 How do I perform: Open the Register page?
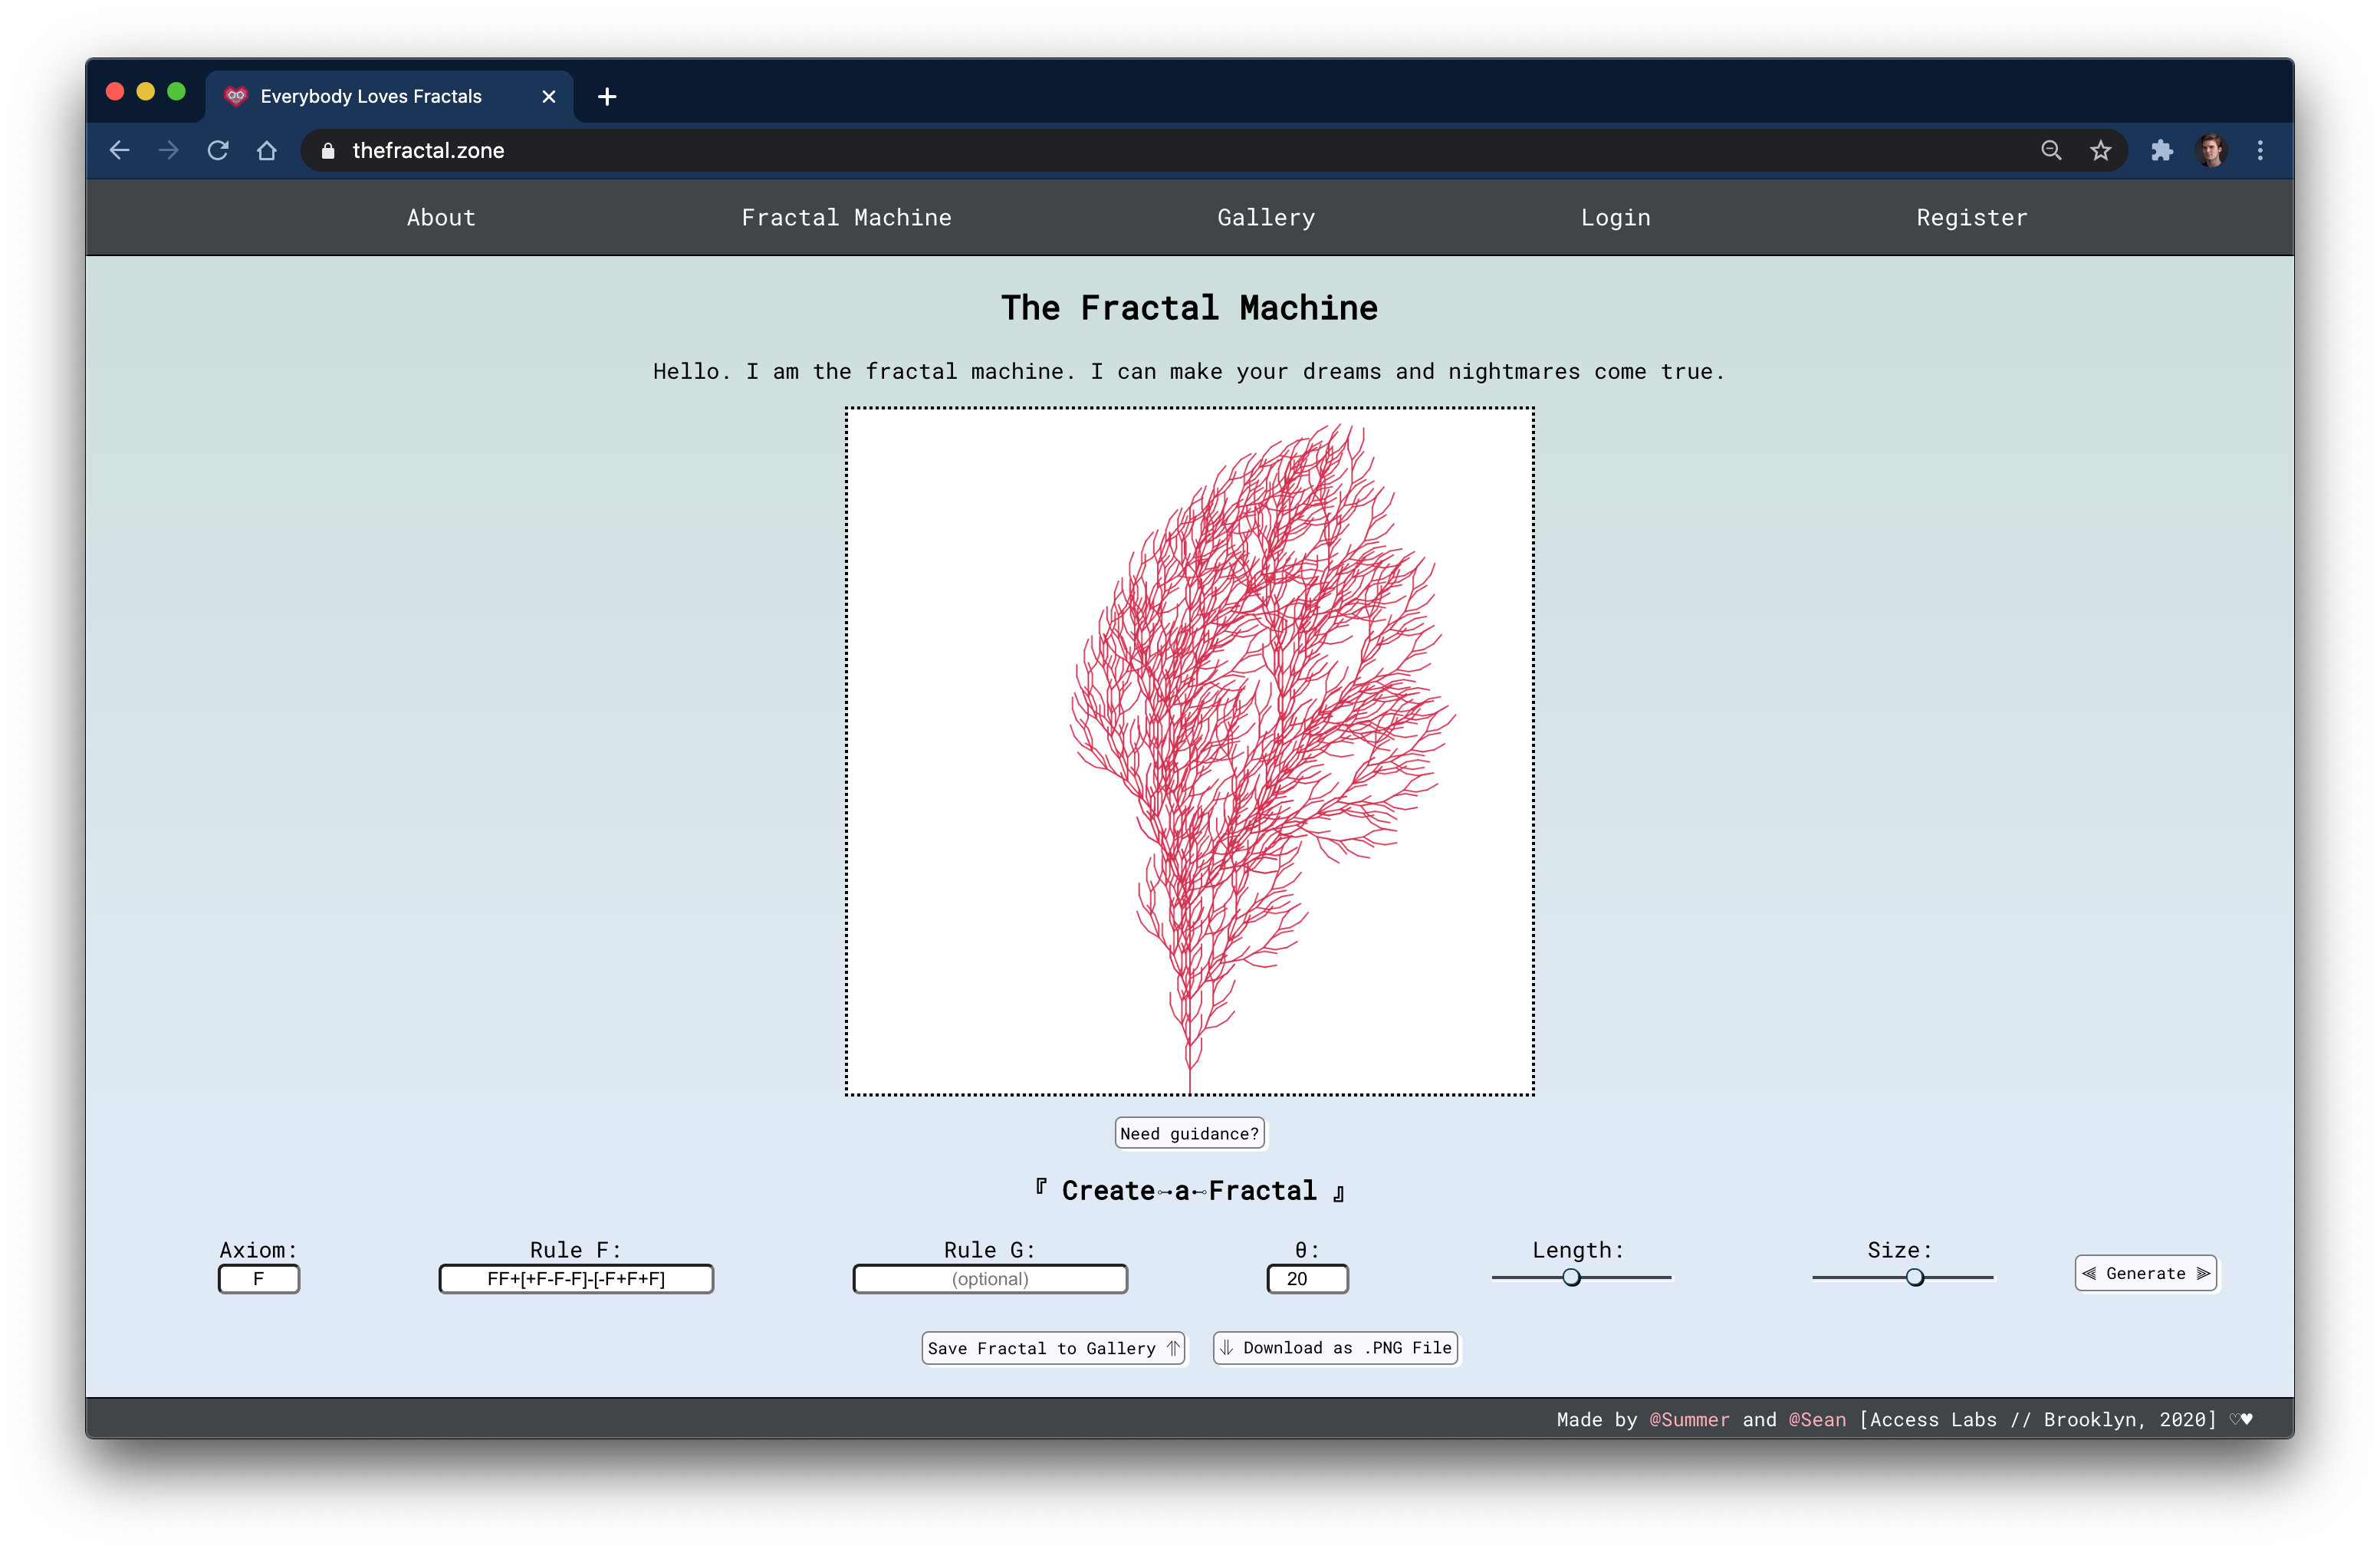tap(1972, 217)
